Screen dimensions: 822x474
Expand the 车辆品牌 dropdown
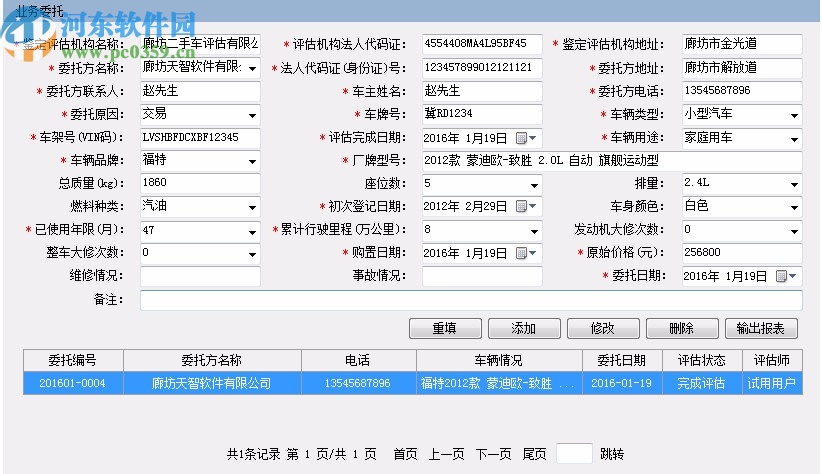click(253, 161)
